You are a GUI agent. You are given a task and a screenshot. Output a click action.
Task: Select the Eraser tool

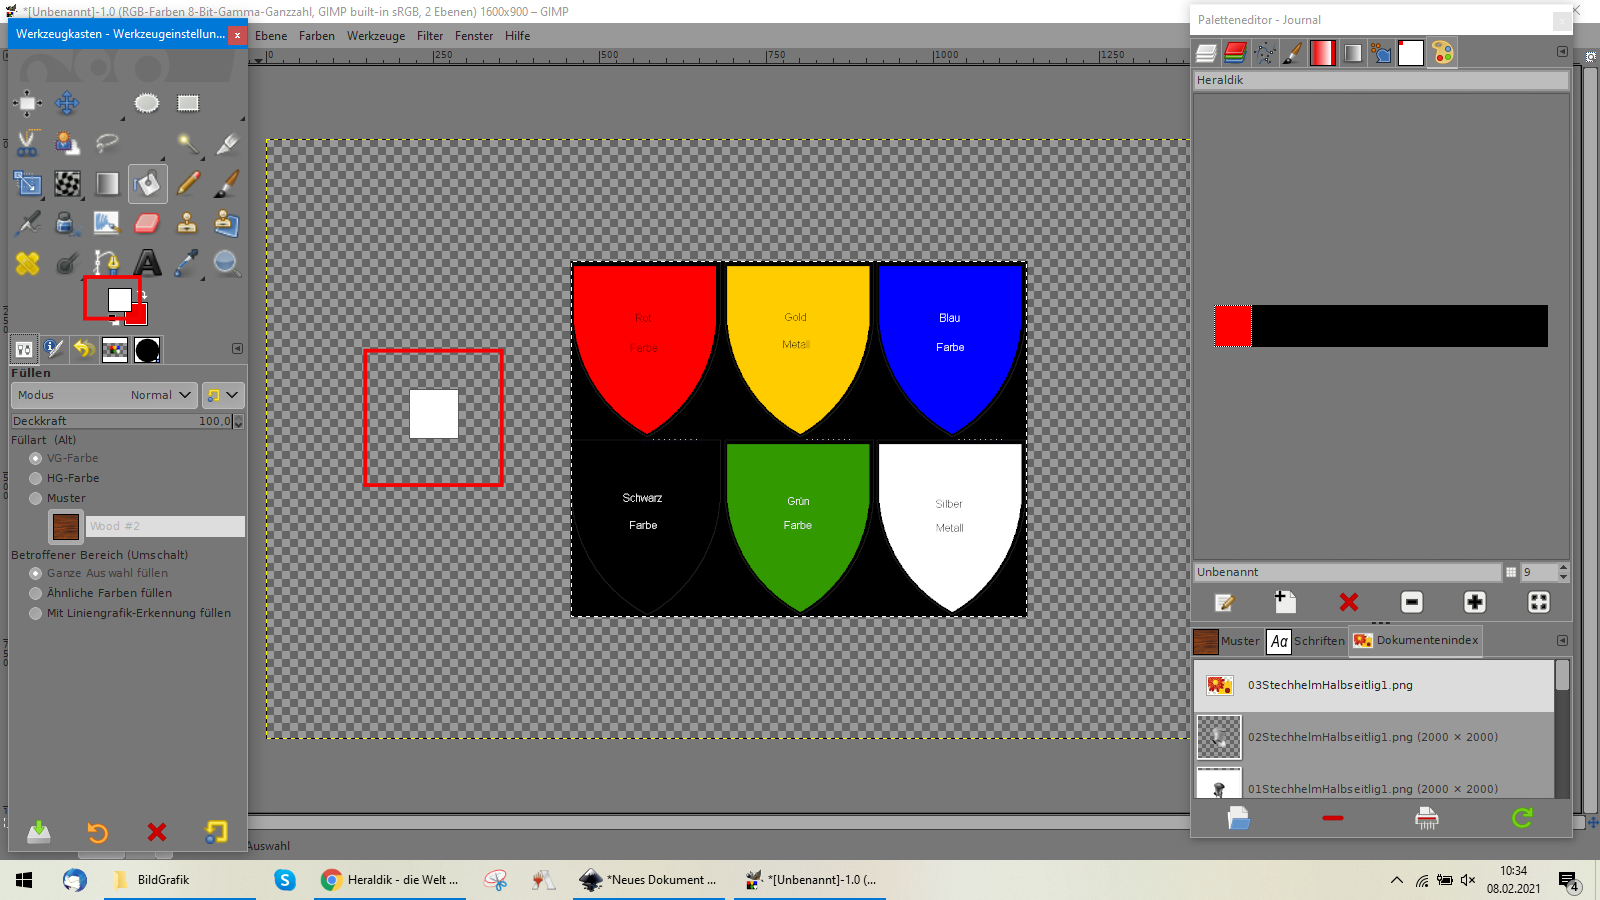147,223
